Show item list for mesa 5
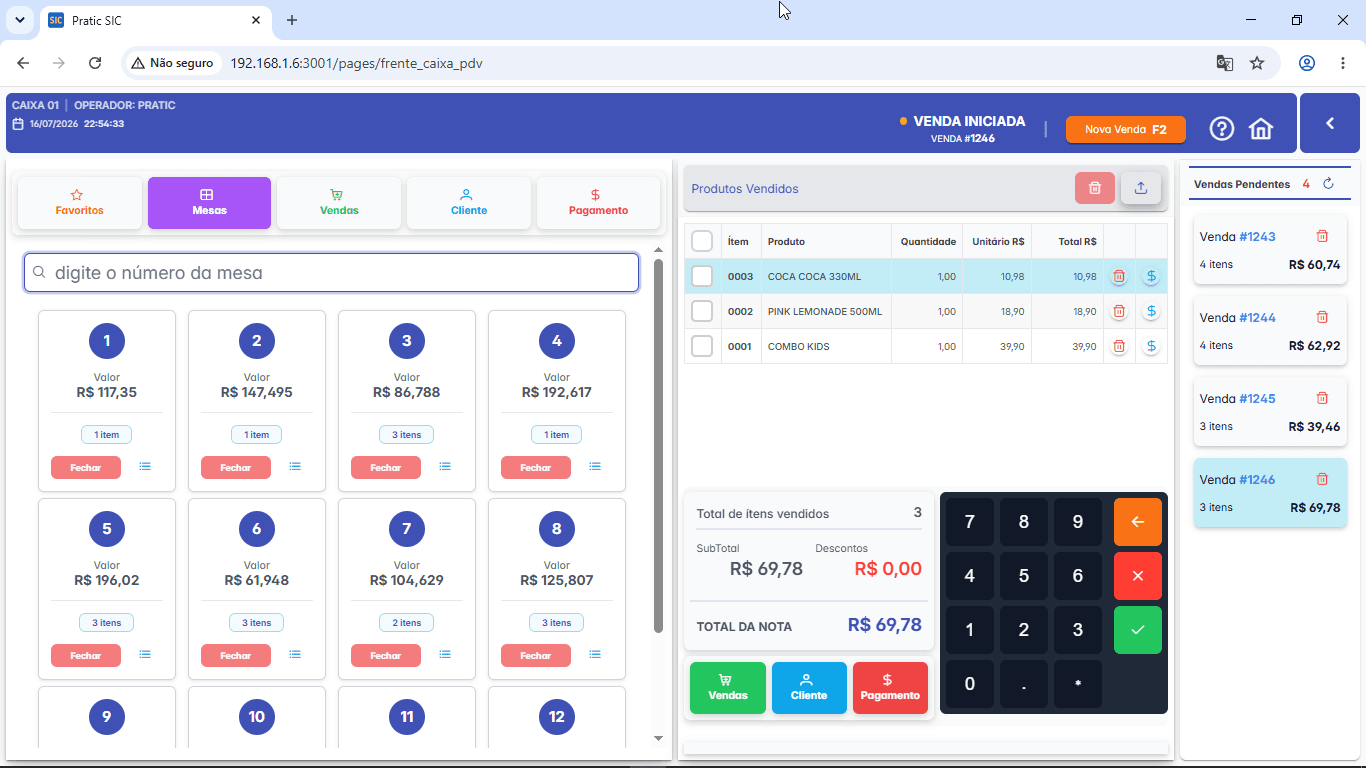The height and width of the screenshot is (768, 1366). tap(145, 655)
